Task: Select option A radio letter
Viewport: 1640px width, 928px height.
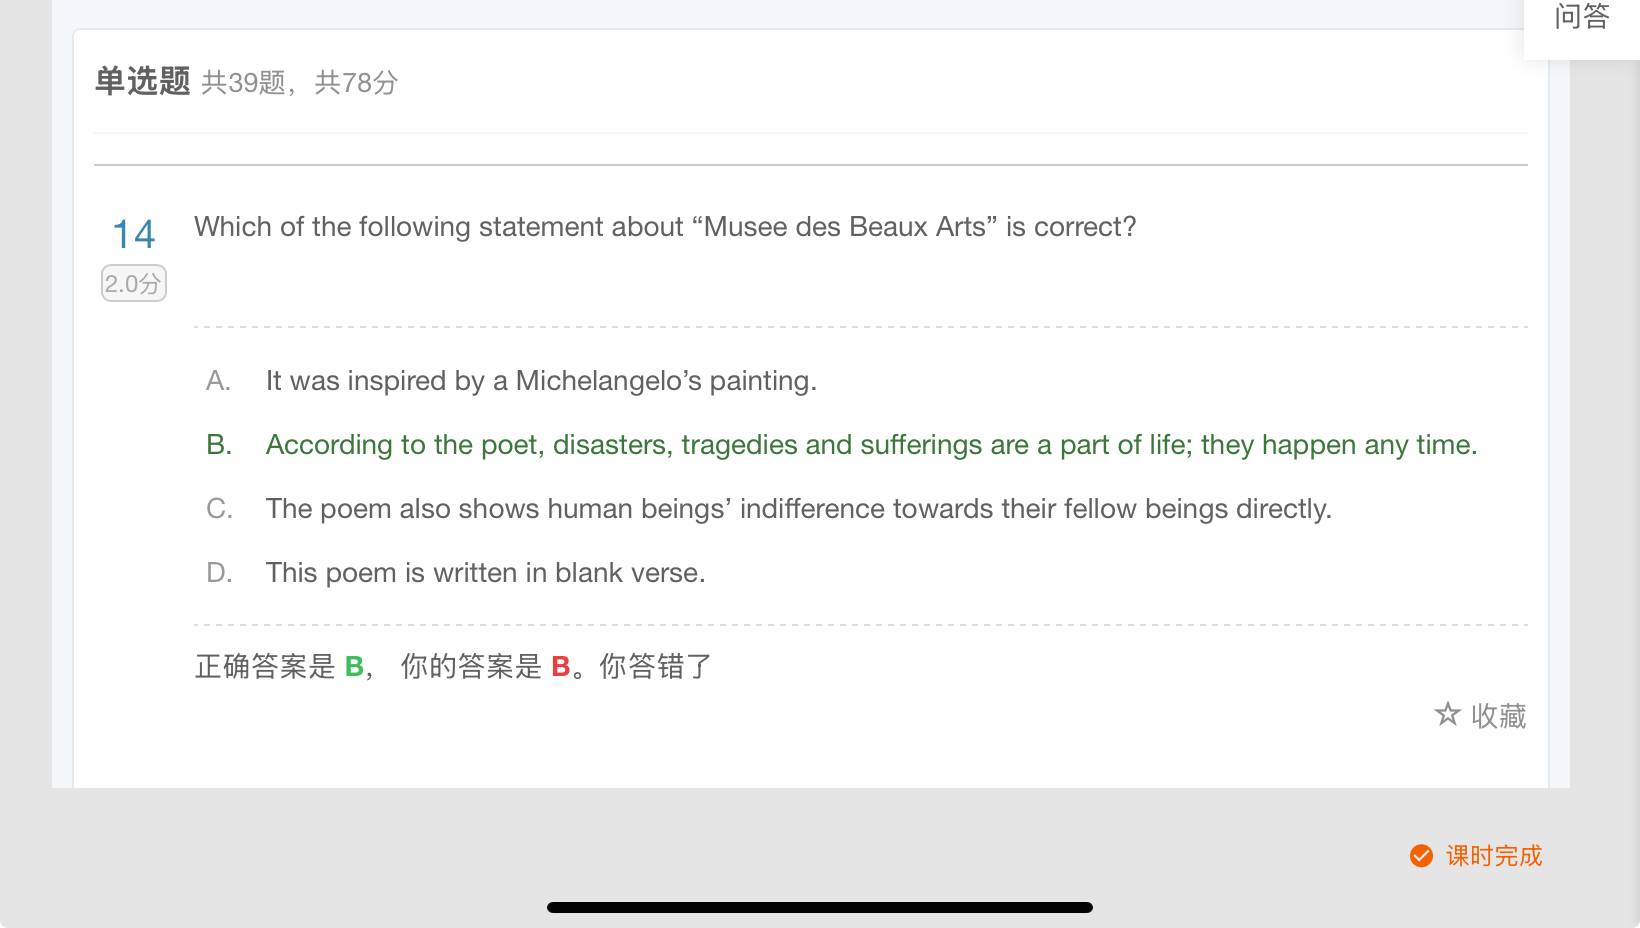Action: click(218, 381)
